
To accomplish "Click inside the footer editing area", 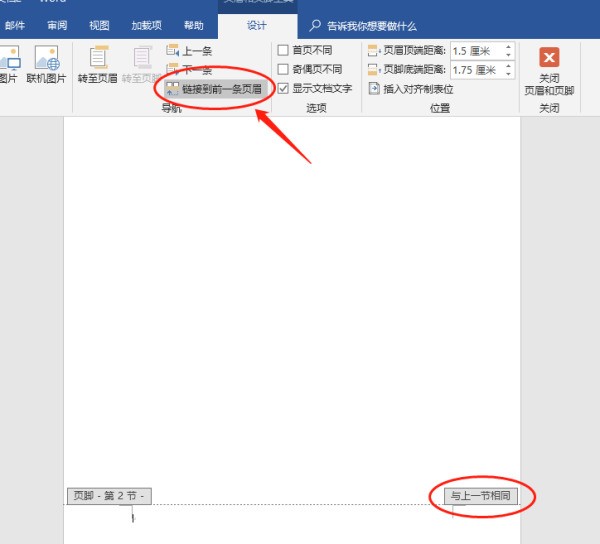I will pos(292,524).
